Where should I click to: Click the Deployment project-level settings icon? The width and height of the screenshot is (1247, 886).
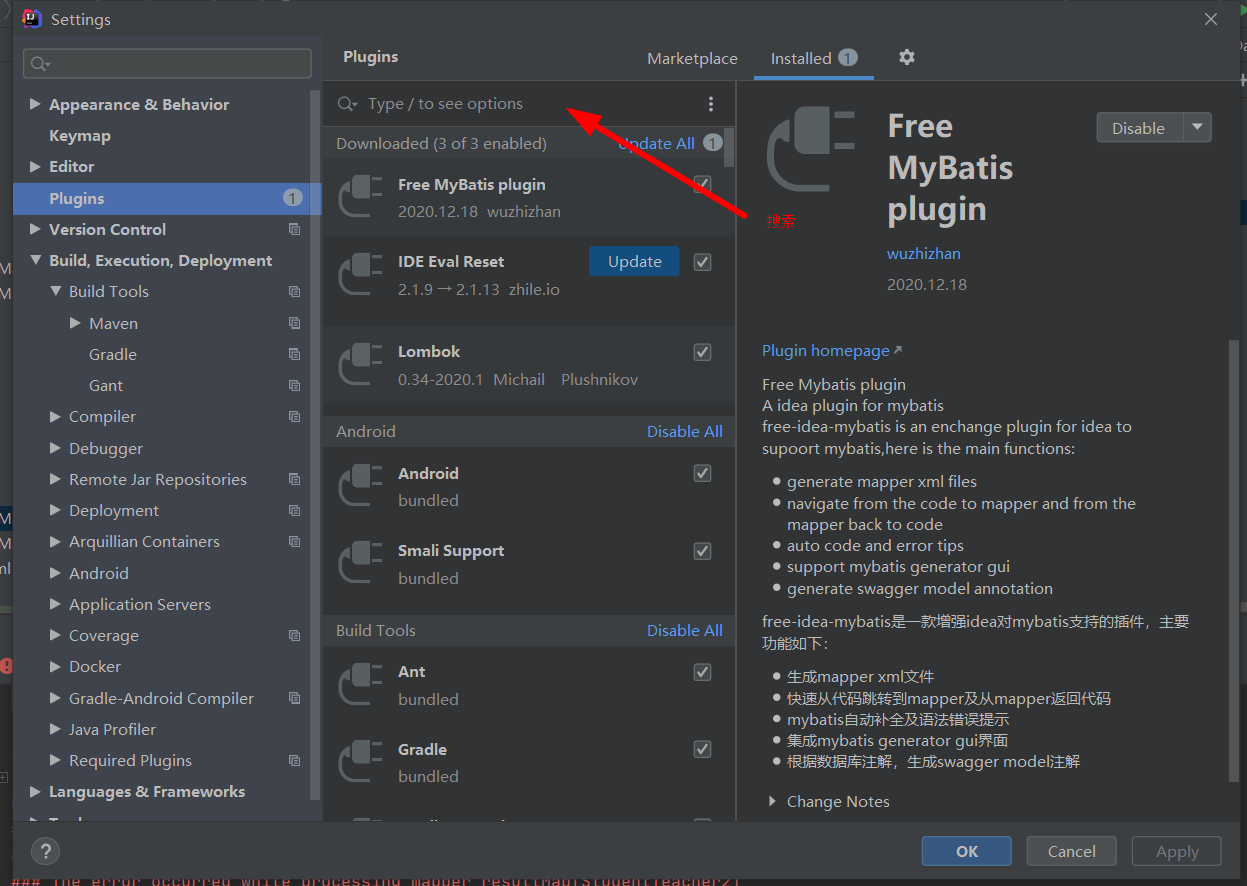point(294,510)
